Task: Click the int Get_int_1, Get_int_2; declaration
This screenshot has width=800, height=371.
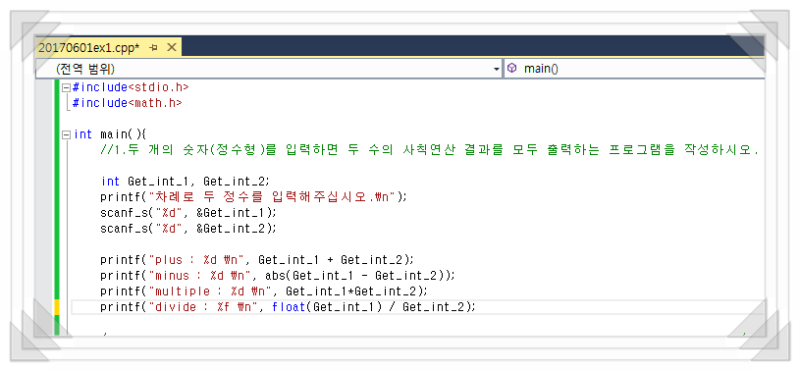Action: click(185, 182)
